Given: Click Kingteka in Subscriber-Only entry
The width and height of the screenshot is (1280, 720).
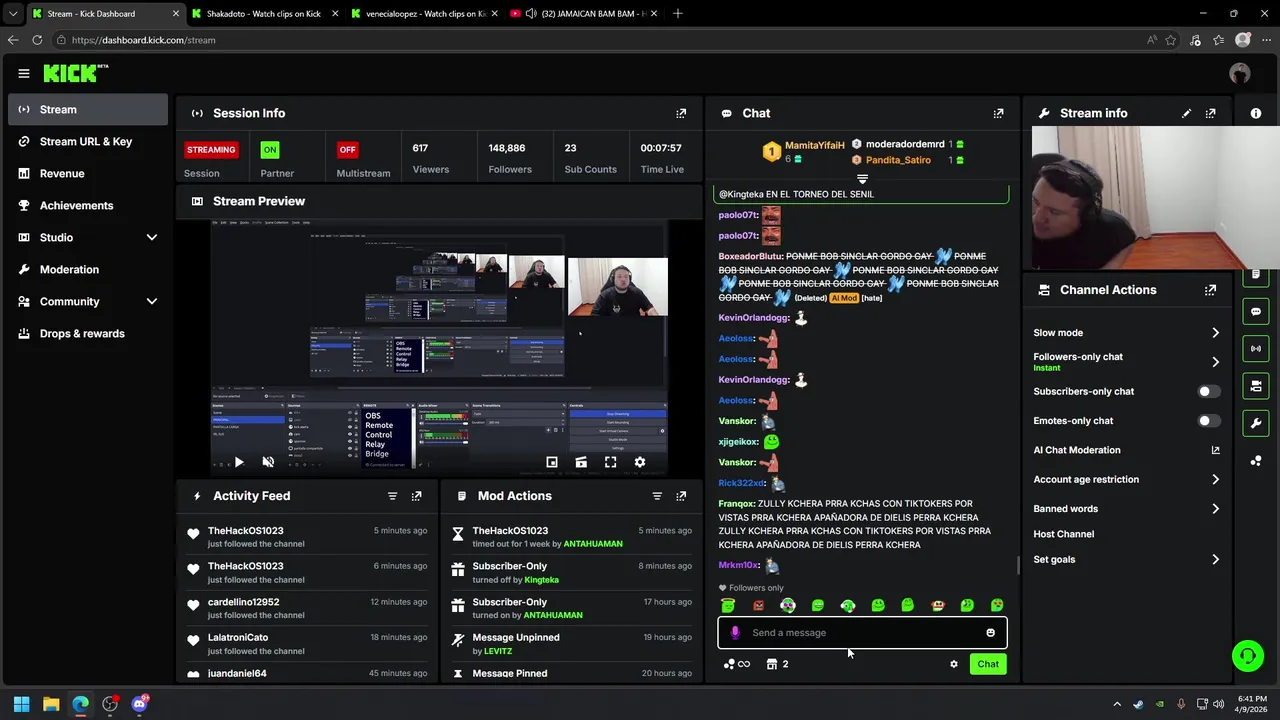Looking at the screenshot, I should point(541,580).
